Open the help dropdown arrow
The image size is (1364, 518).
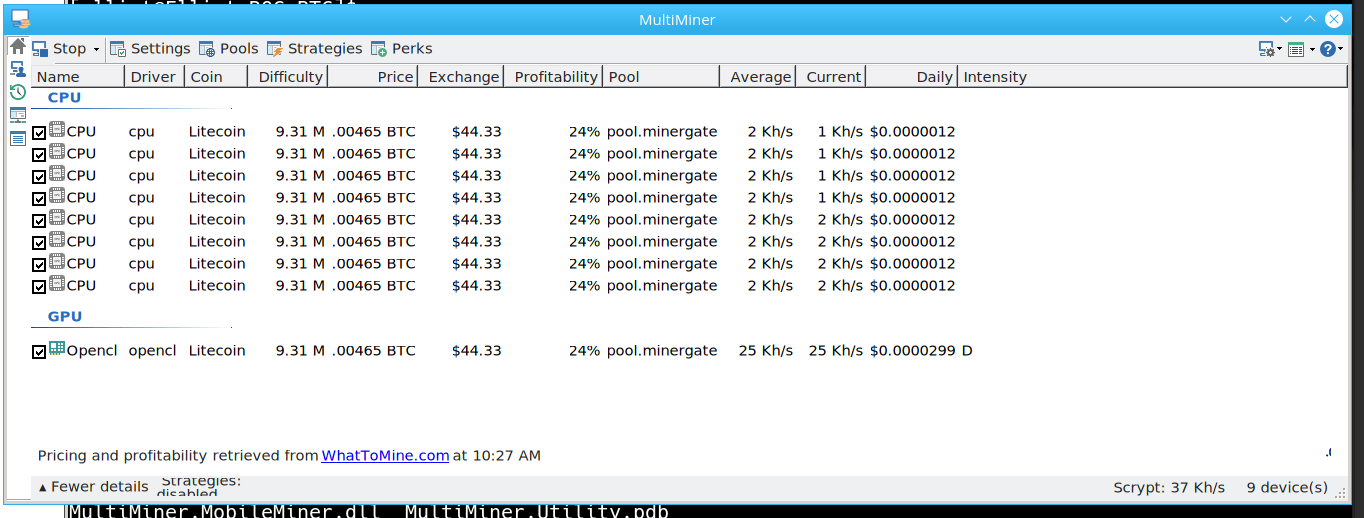click(x=1340, y=49)
